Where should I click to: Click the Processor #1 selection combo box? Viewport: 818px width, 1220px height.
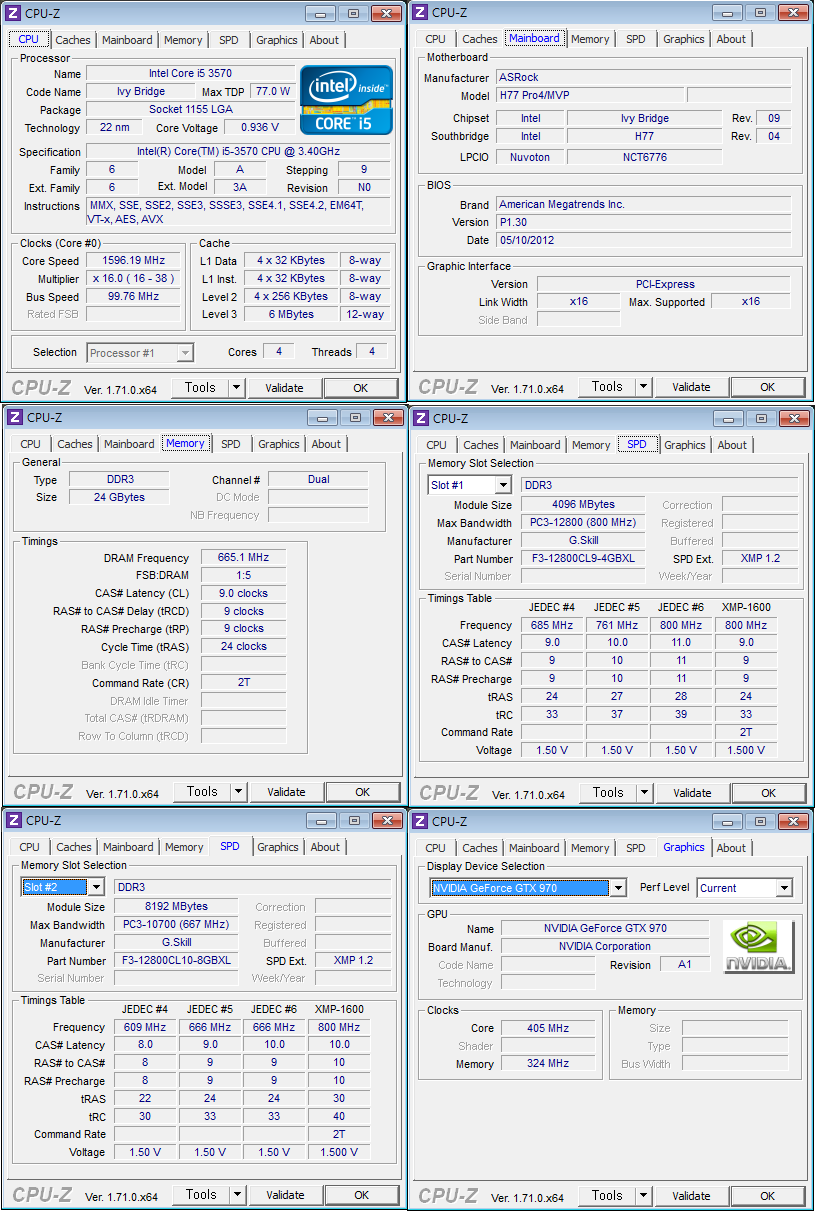pos(140,352)
